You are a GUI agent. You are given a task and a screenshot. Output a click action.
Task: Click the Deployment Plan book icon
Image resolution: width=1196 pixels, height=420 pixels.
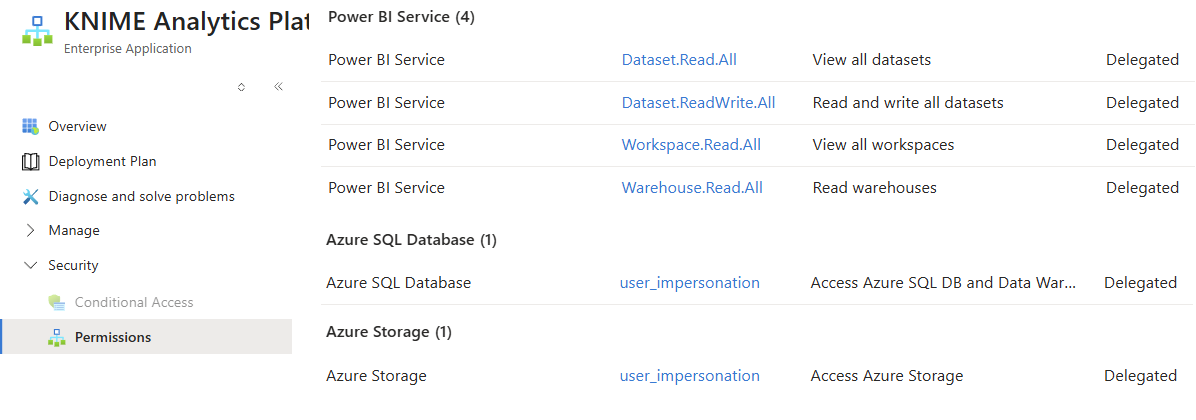click(x=30, y=161)
